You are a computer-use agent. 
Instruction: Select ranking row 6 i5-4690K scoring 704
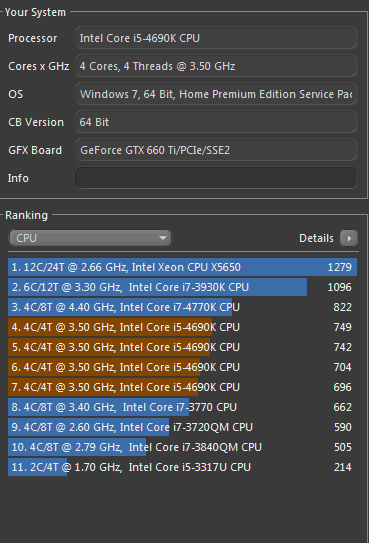click(182, 367)
